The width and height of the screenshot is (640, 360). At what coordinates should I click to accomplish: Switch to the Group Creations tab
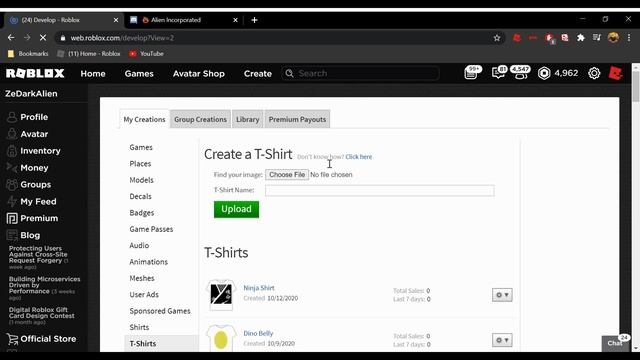(200, 119)
